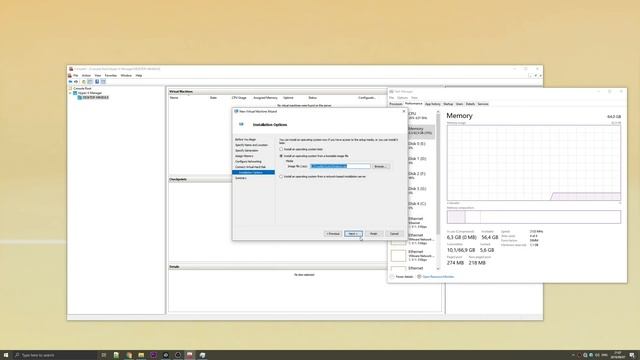Go to 'Specify Name and Location' wizard step

pos(251,145)
